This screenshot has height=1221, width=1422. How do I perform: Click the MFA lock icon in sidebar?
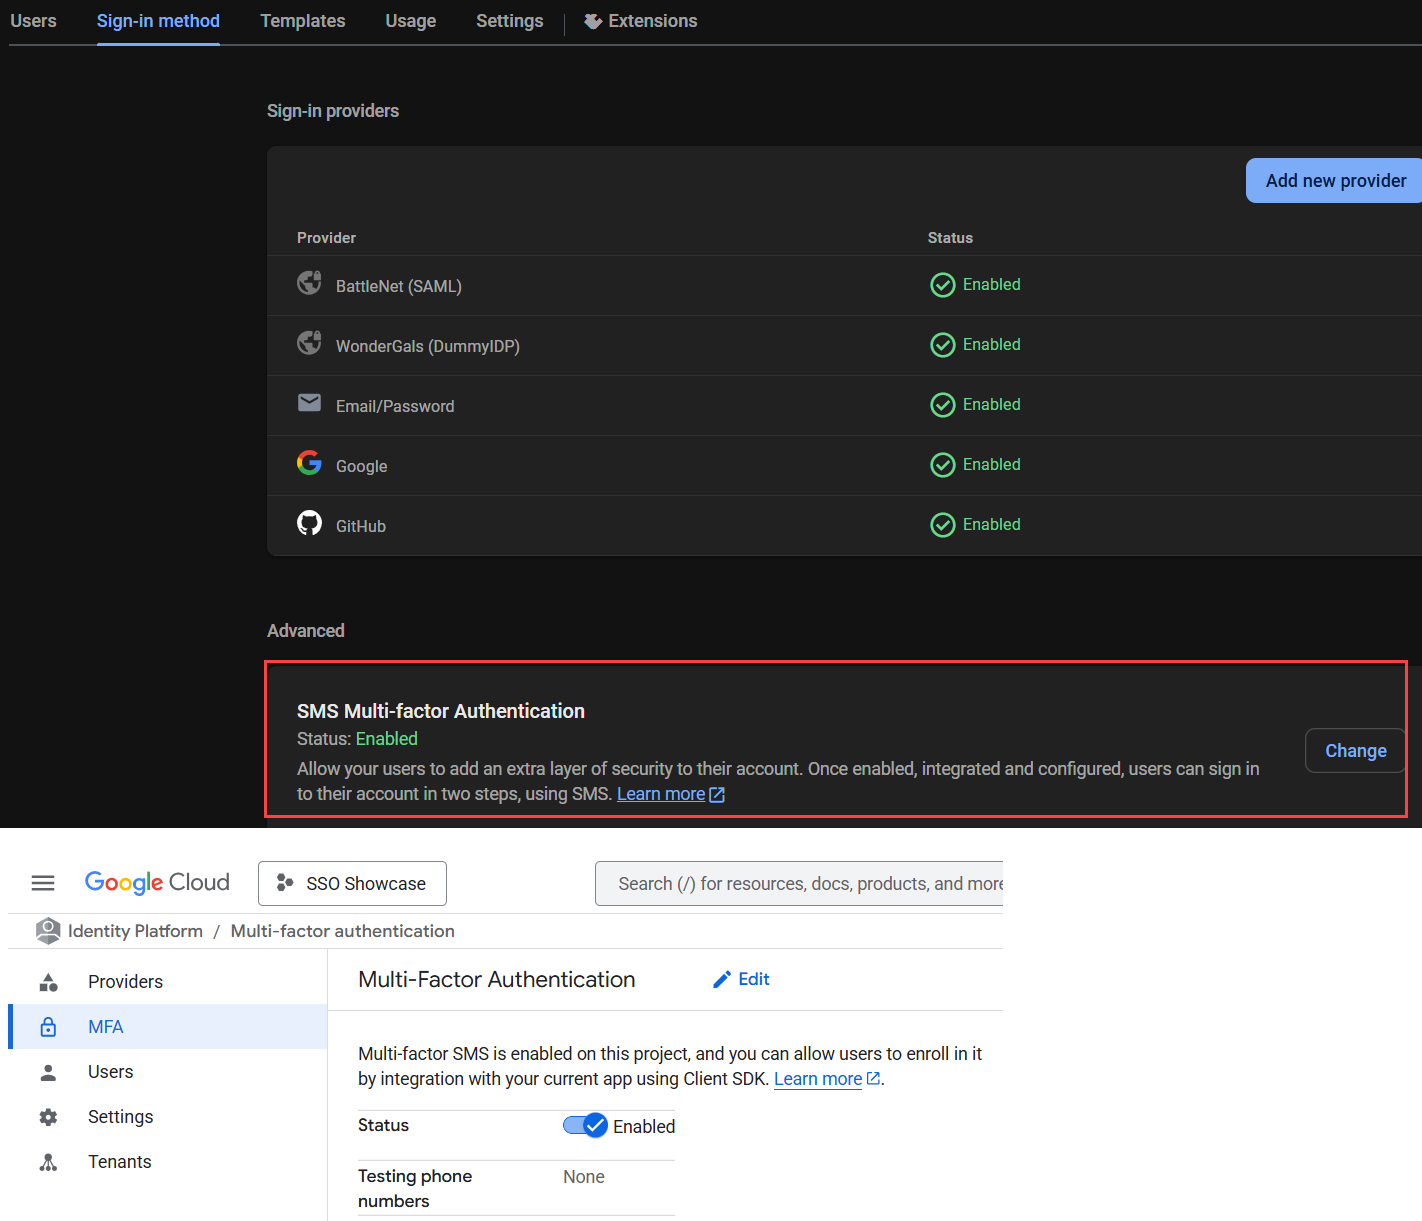[x=48, y=1027]
